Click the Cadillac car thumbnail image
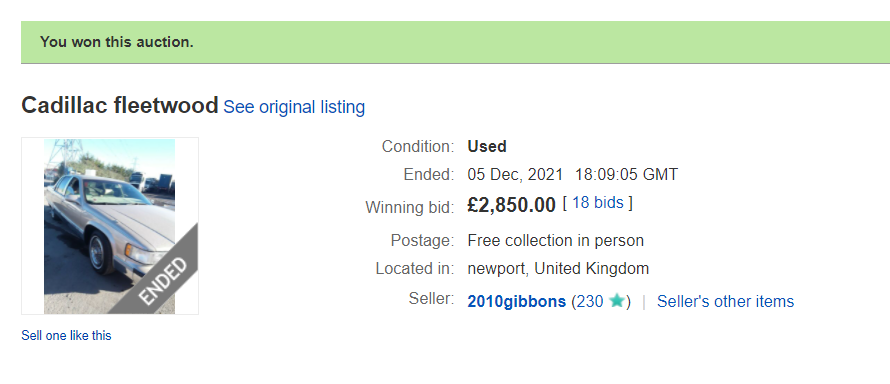The image size is (890, 384). pos(110,226)
